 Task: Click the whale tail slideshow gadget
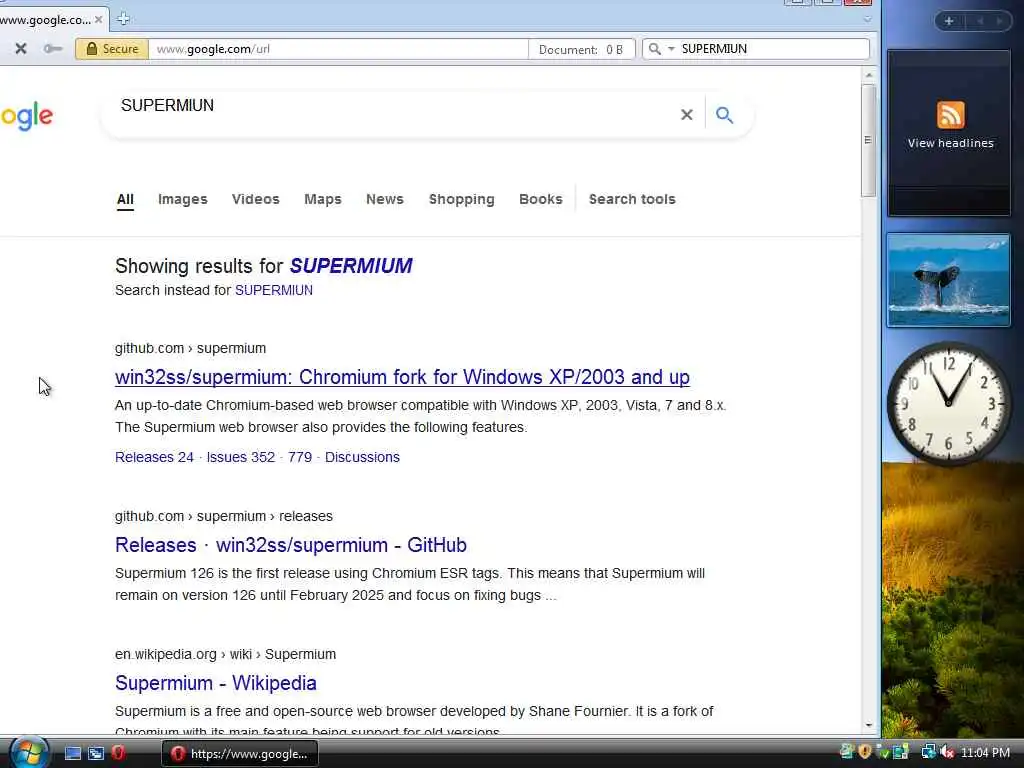[948, 280]
